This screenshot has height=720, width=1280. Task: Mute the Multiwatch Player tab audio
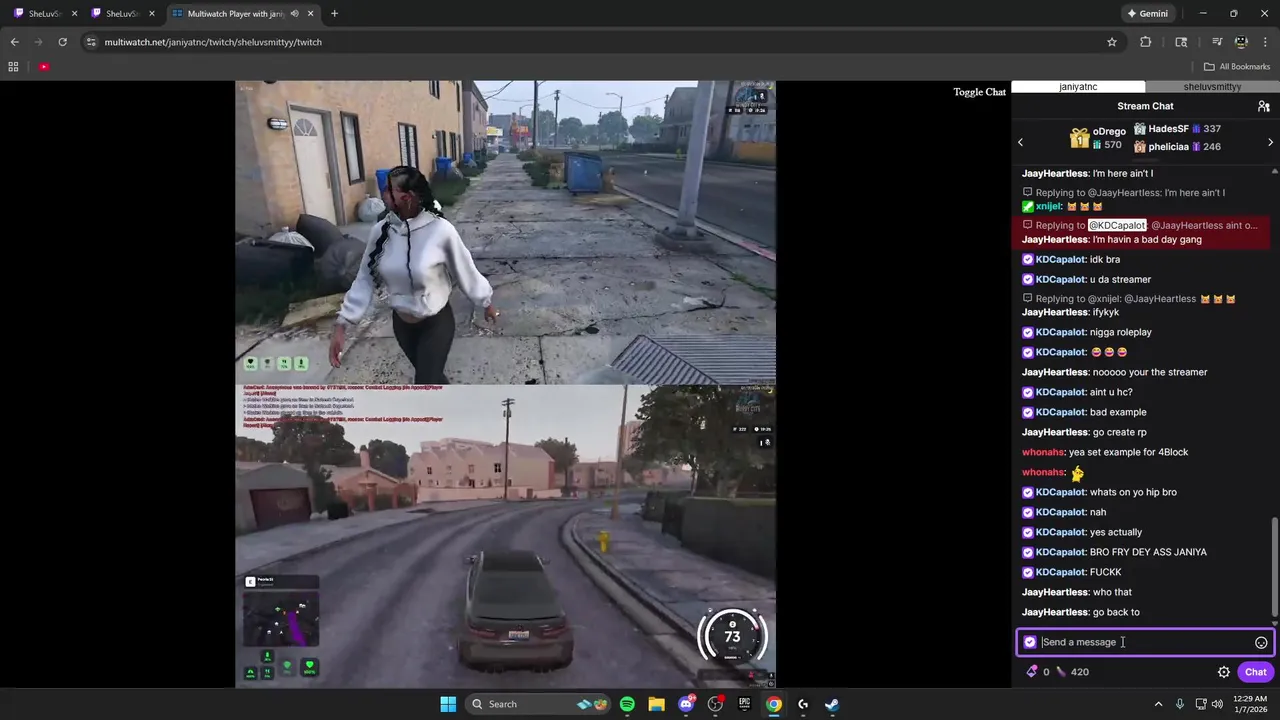[x=294, y=14]
